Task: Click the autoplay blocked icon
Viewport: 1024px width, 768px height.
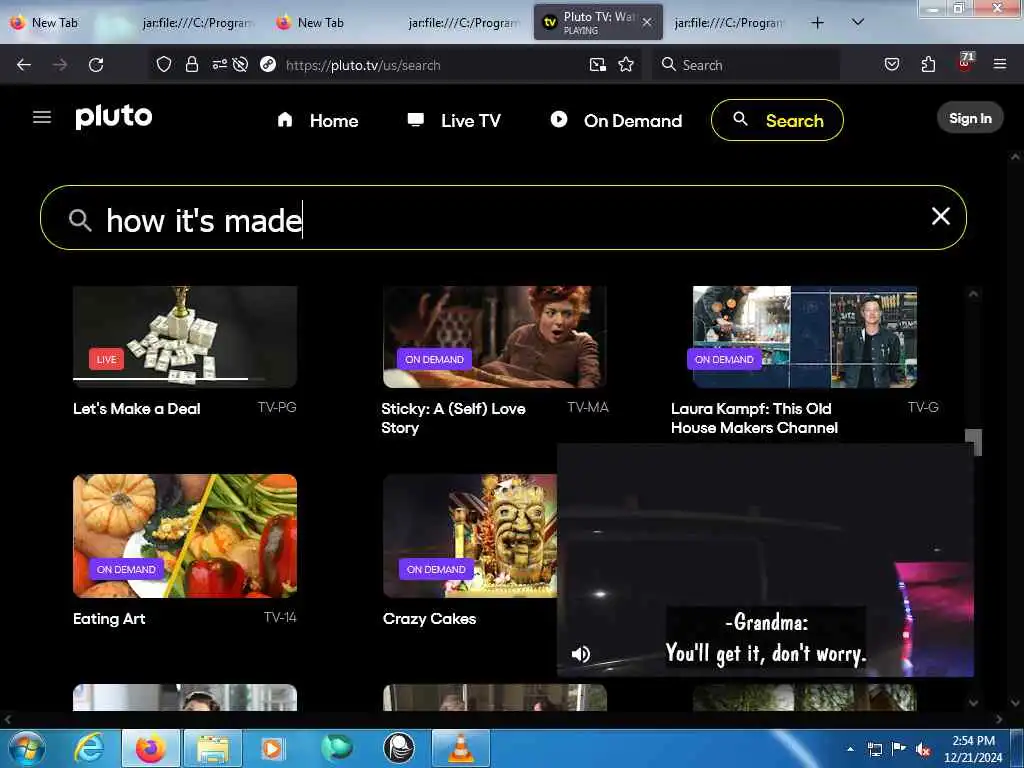Action: coord(240,64)
